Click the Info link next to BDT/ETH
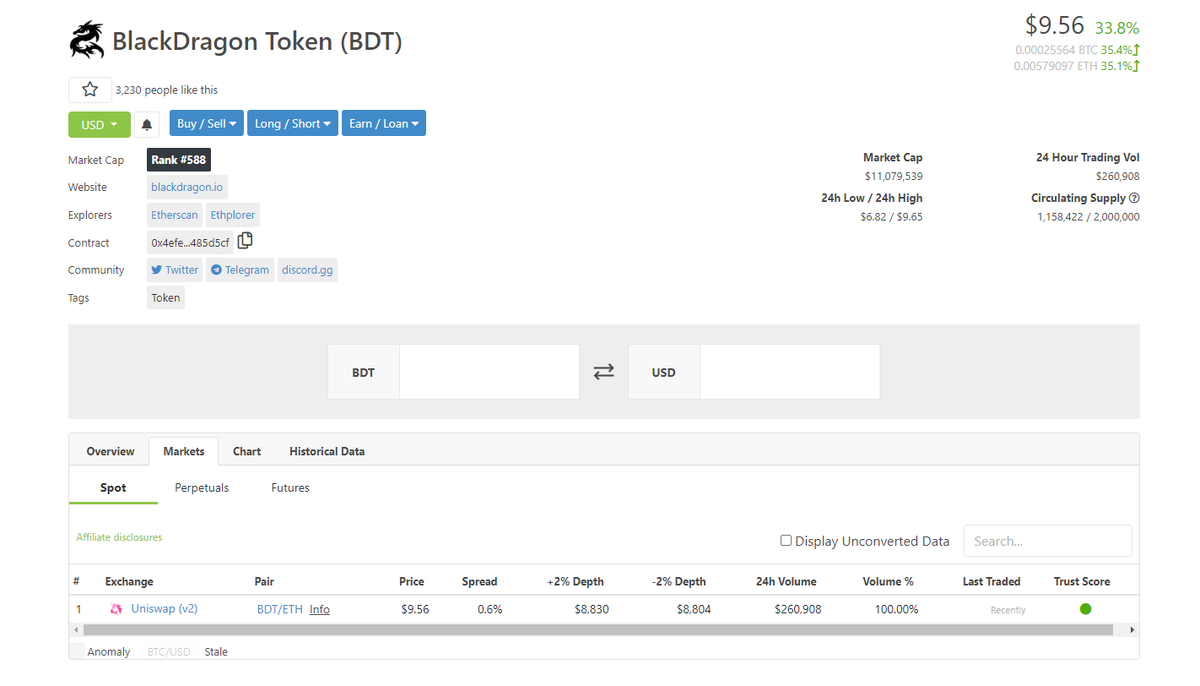Screen dimensions: 1200x686 click(x=319, y=609)
